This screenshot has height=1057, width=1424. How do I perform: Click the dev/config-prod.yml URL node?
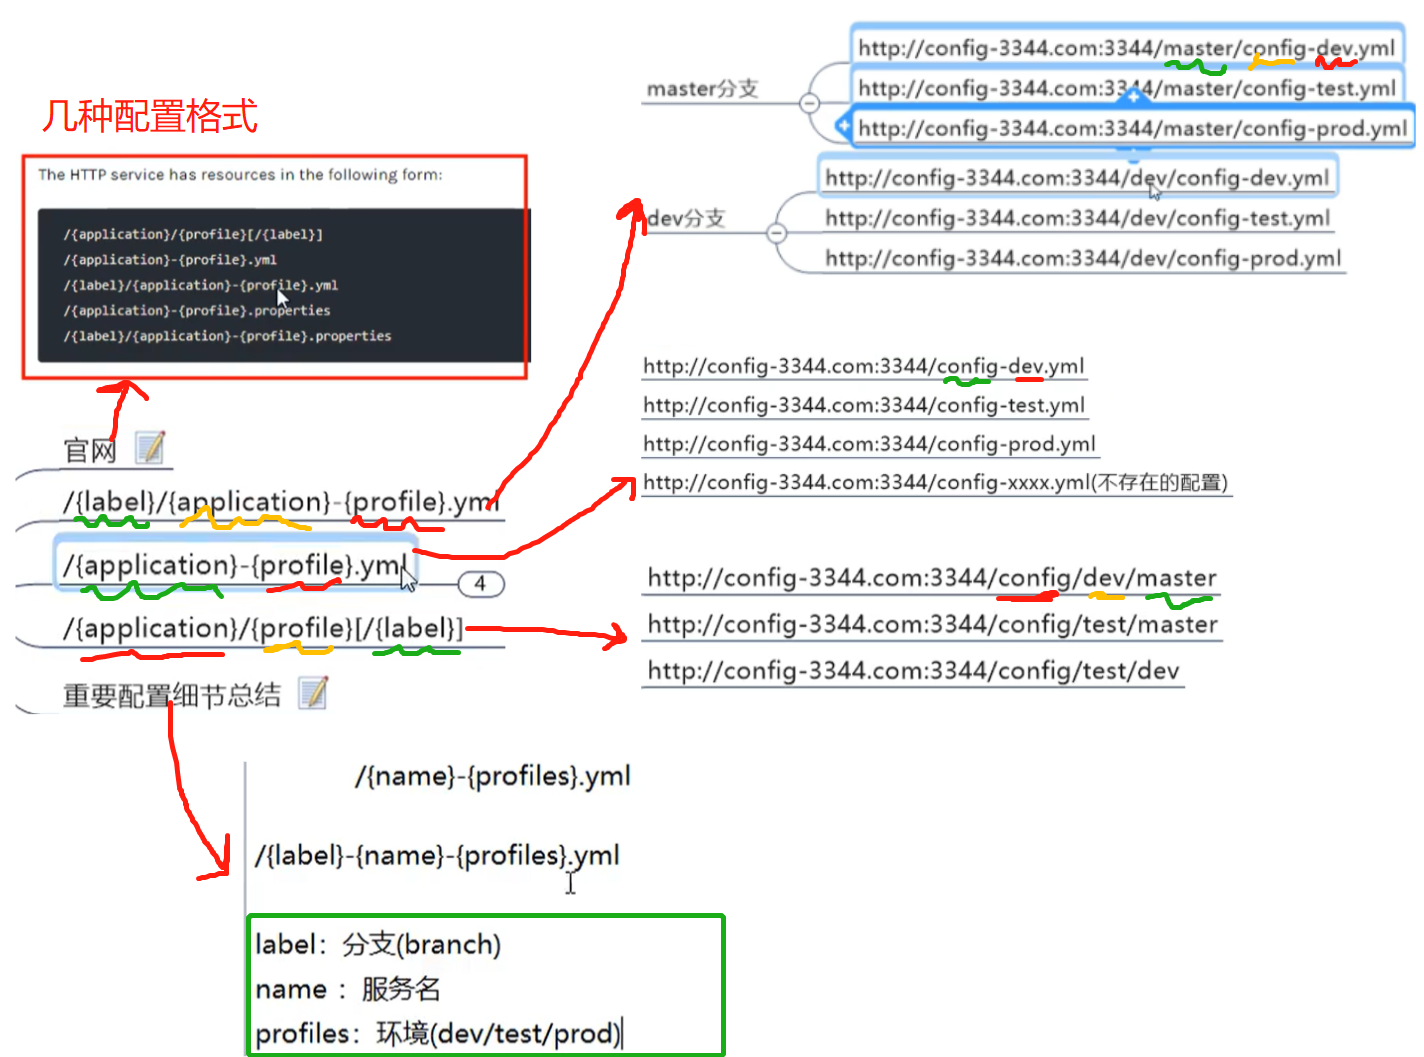1083,258
